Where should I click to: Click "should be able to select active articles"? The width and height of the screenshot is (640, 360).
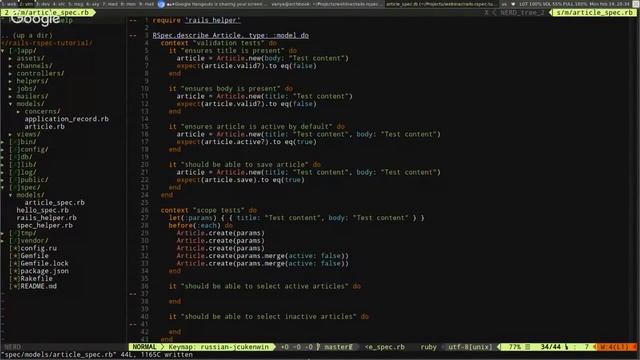(x=264, y=286)
